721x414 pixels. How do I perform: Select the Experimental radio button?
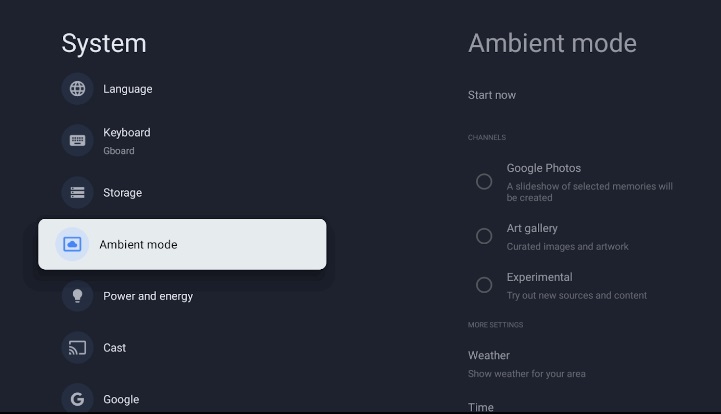(484, 285)
